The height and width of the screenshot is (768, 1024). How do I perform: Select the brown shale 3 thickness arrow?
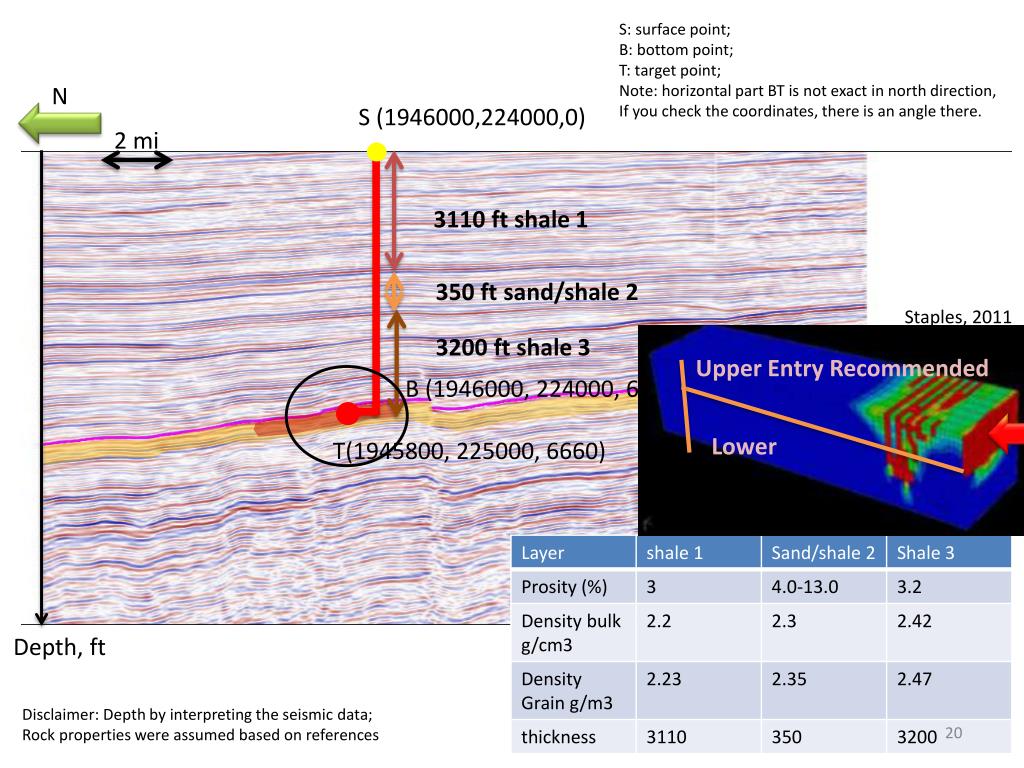(x=396, y=363)
